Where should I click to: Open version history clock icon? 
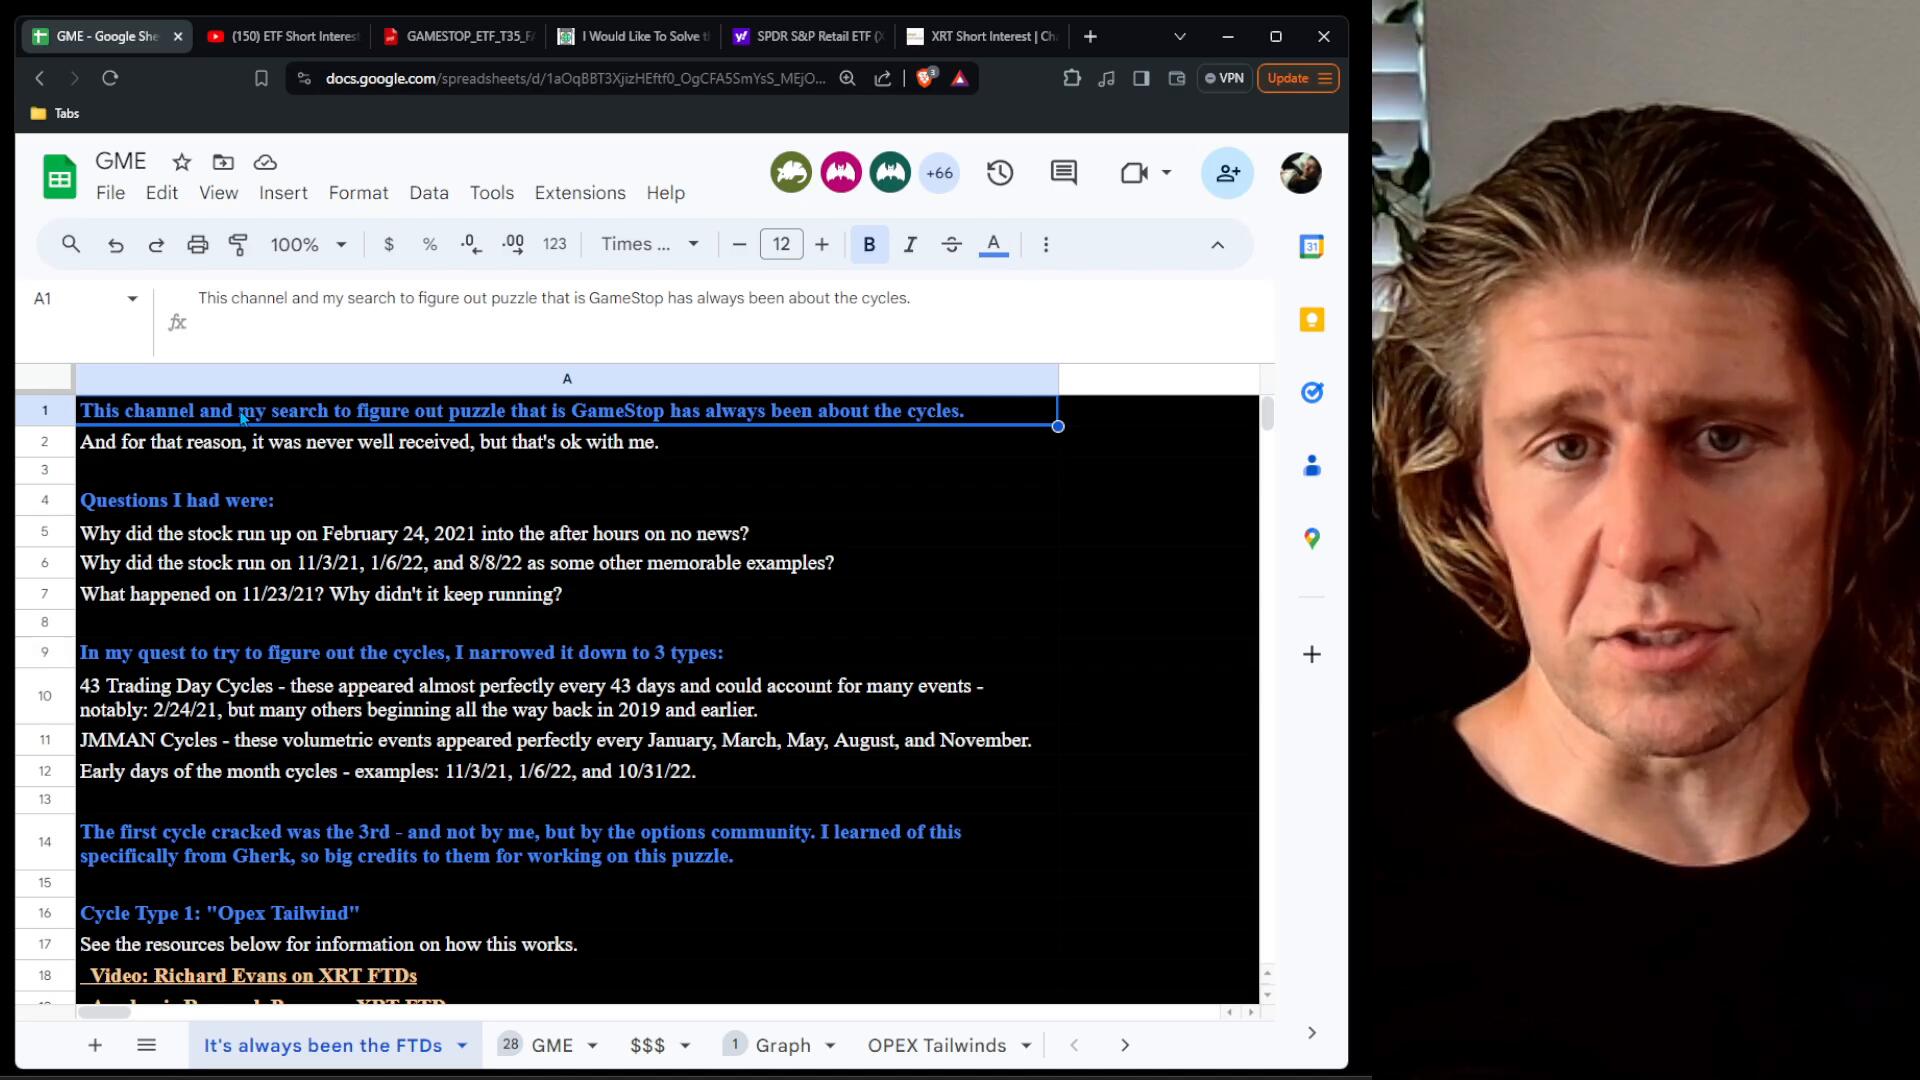click(1000, 173)
